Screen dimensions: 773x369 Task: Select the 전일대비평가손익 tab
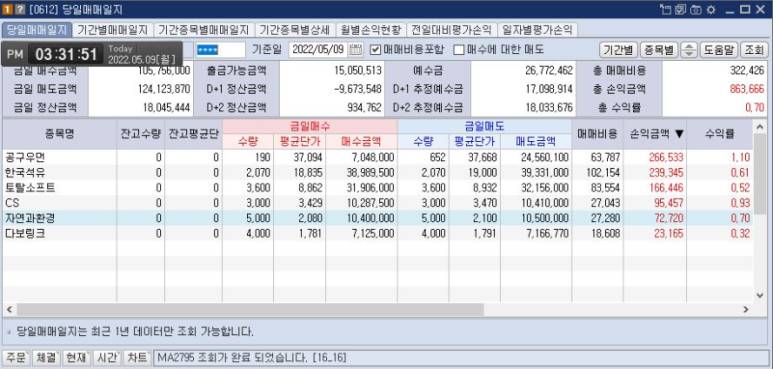coord(452,30)
